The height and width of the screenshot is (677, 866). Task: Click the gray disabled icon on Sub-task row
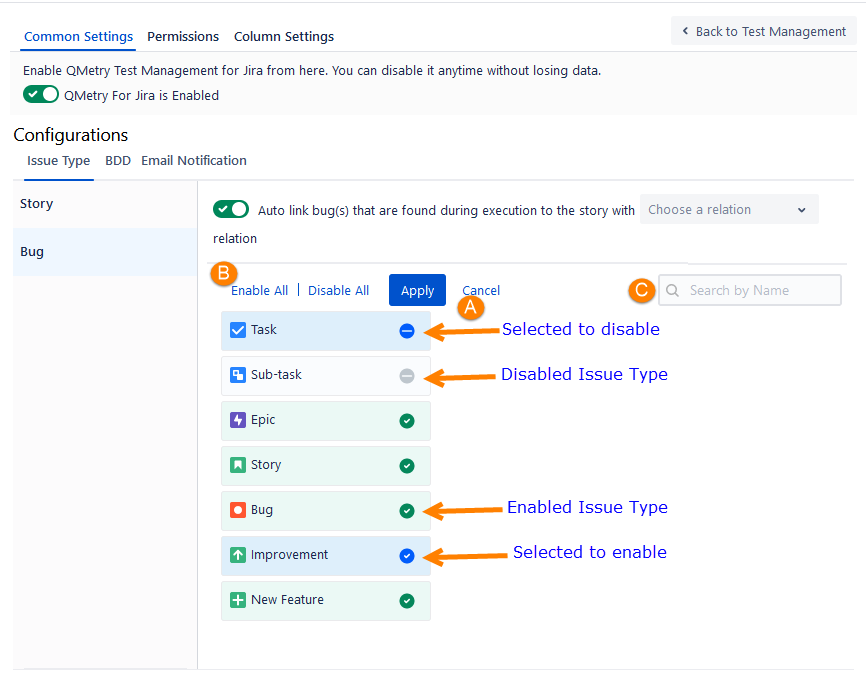[406, 376]
